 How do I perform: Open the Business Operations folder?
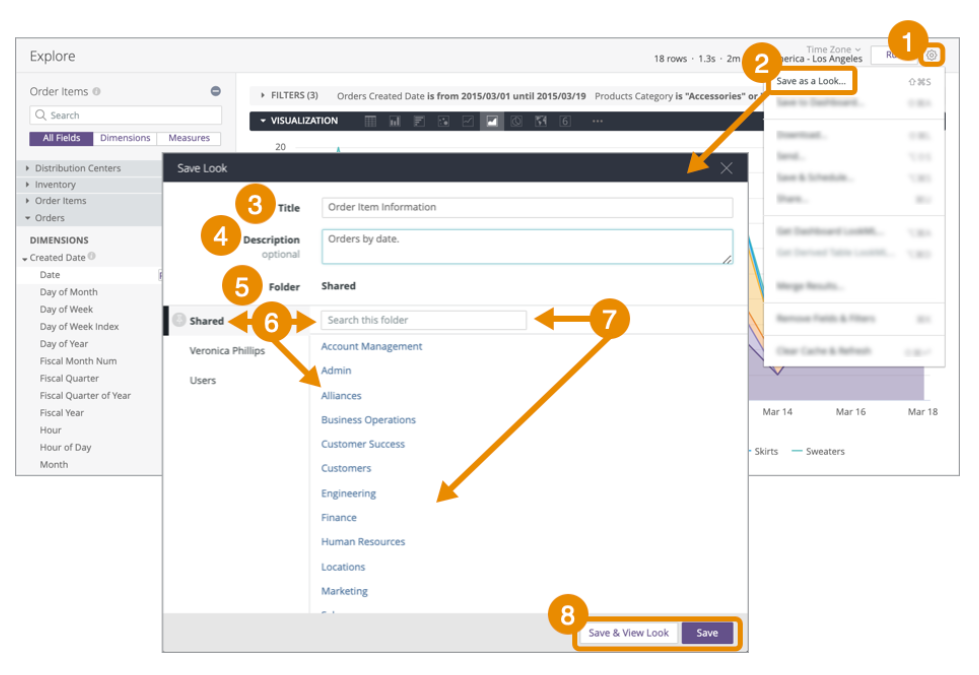pos(368,420)
